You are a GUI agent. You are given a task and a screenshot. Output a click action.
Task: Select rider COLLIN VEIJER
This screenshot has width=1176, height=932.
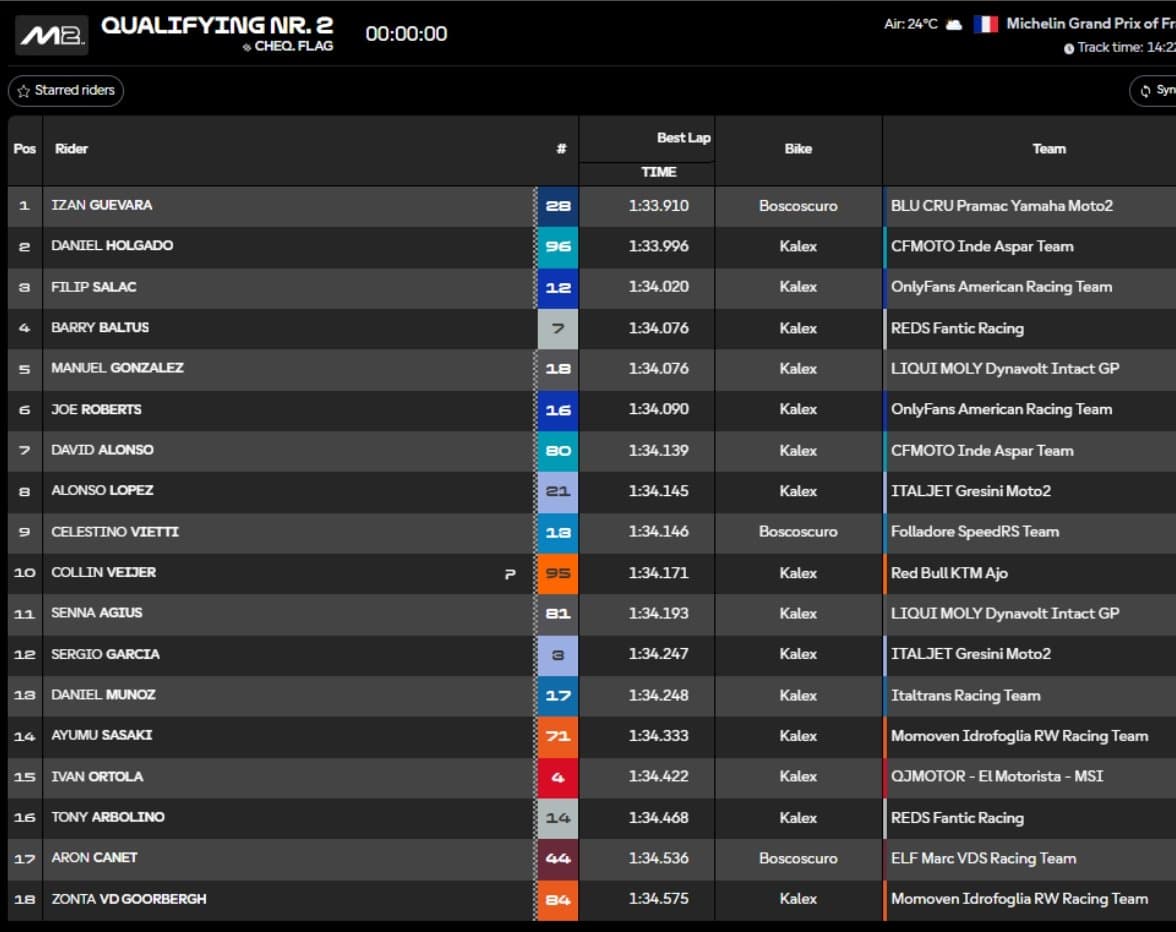click(x=104, y=571)
